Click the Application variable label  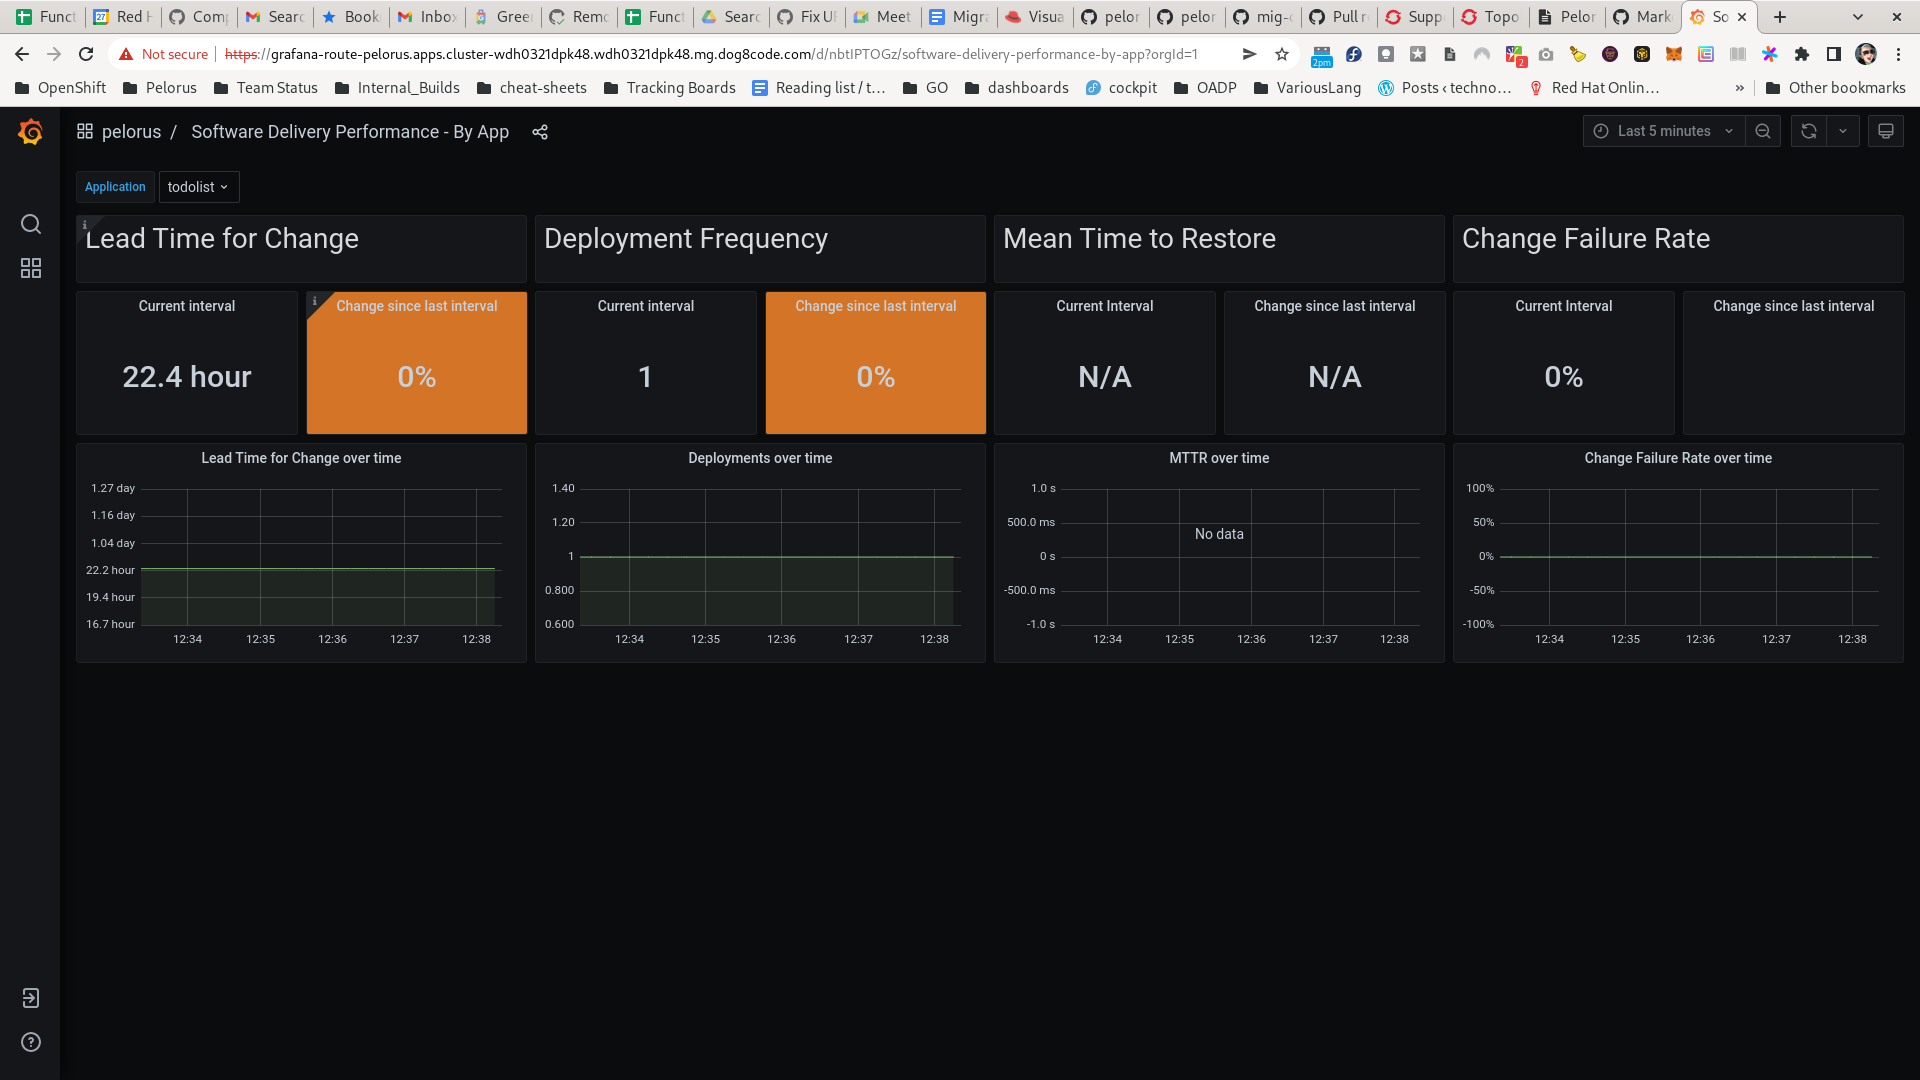click(115, 187)
